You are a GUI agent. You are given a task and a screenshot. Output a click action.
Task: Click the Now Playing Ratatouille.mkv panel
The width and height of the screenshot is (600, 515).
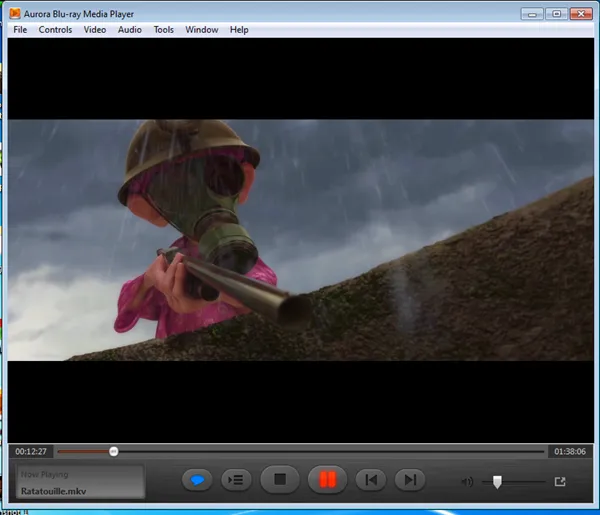80,482
